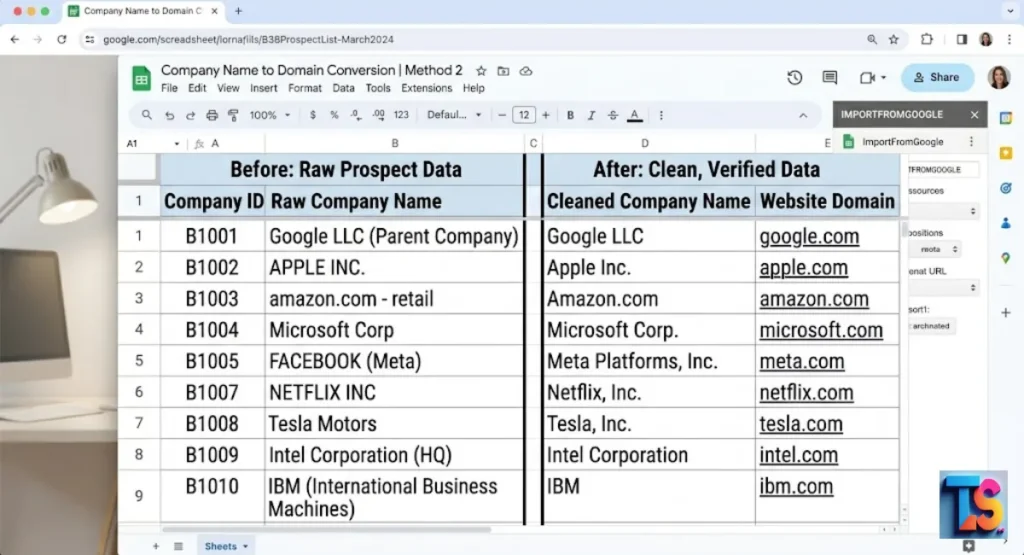Undo the last action
The image size is (1024, 555).
coord(169,116)
